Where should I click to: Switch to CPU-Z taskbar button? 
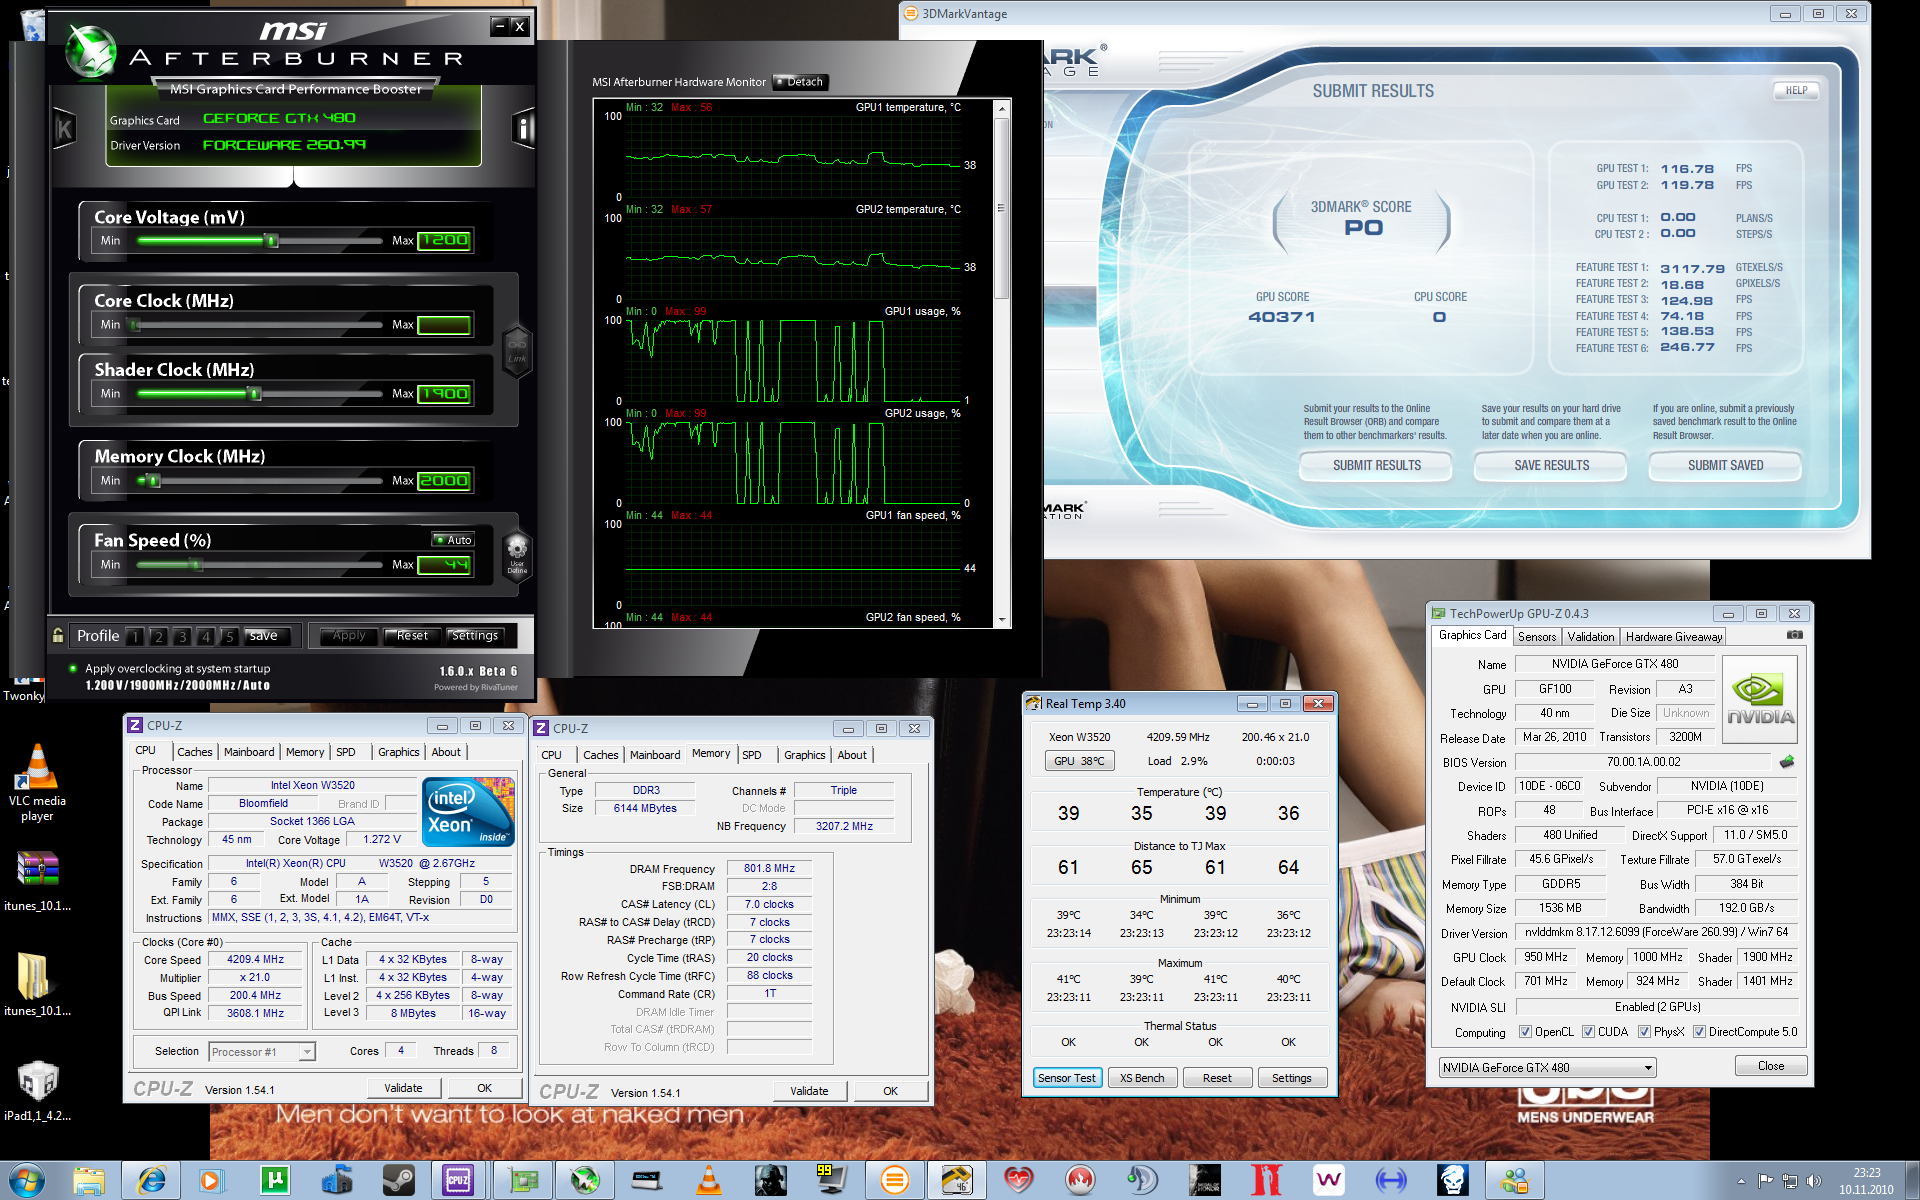(459, 1180)
